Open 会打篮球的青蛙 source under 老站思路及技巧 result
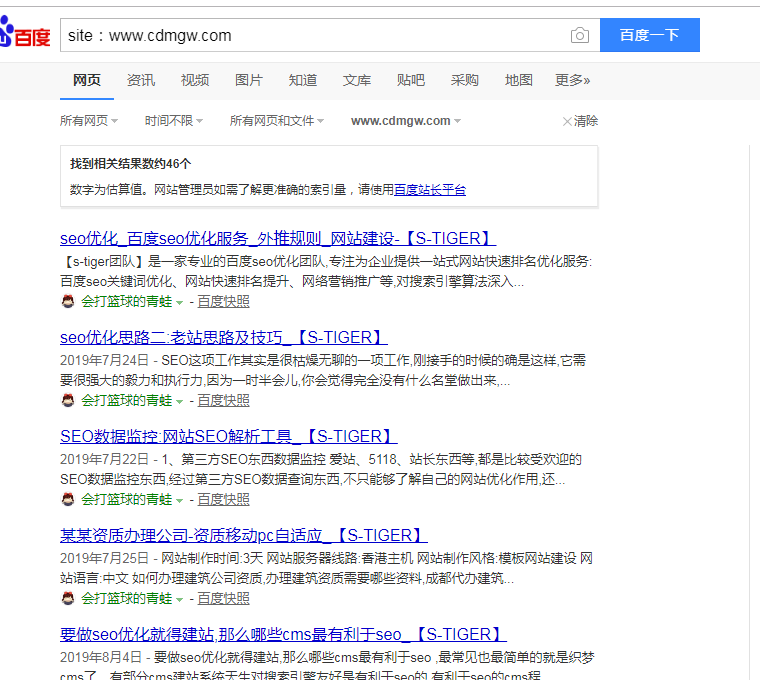This screenshot has width=760, height=680. tap(127, 400)
